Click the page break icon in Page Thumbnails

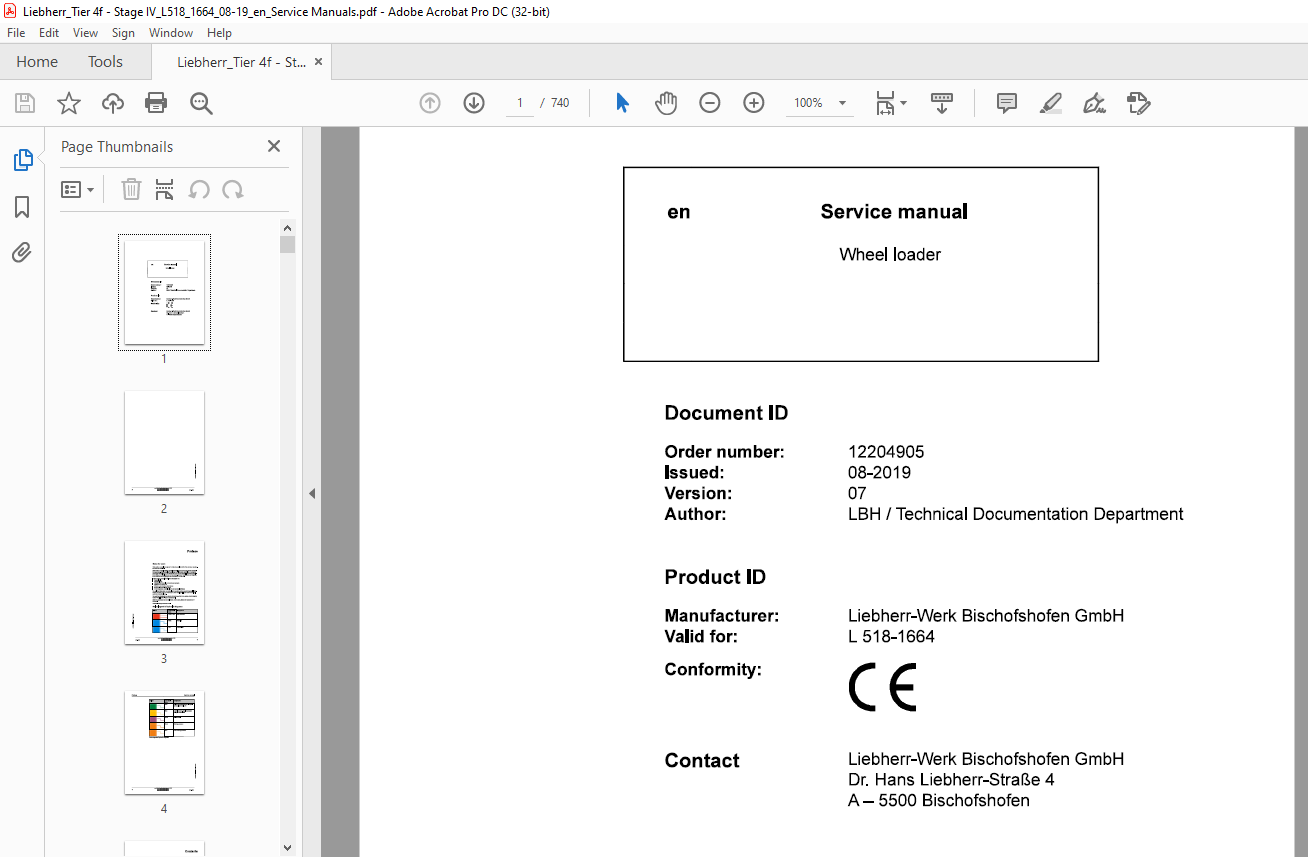point(165,189)
